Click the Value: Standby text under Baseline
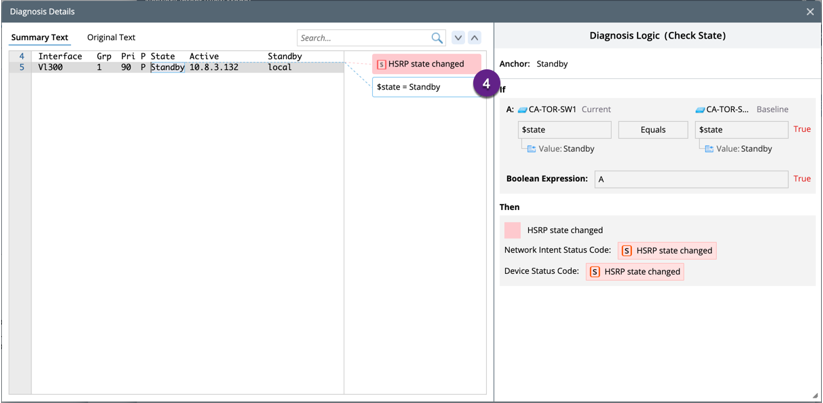Viewport: 823px width, 403px height. [744, 149]
